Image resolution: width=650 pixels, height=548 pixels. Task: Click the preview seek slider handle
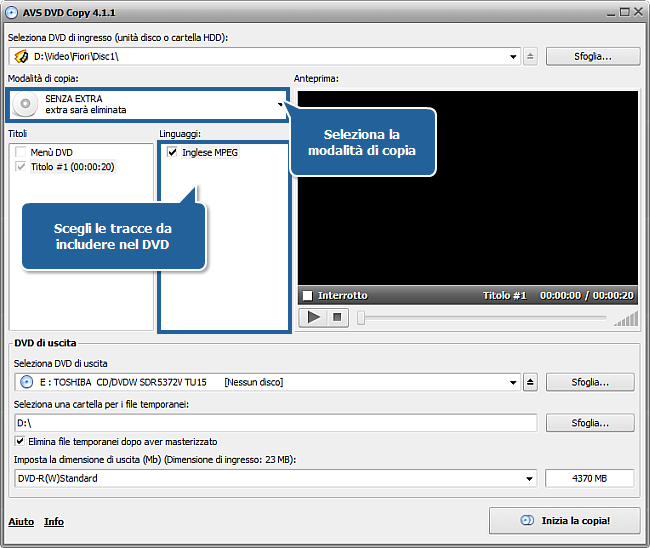pos(361,318)
